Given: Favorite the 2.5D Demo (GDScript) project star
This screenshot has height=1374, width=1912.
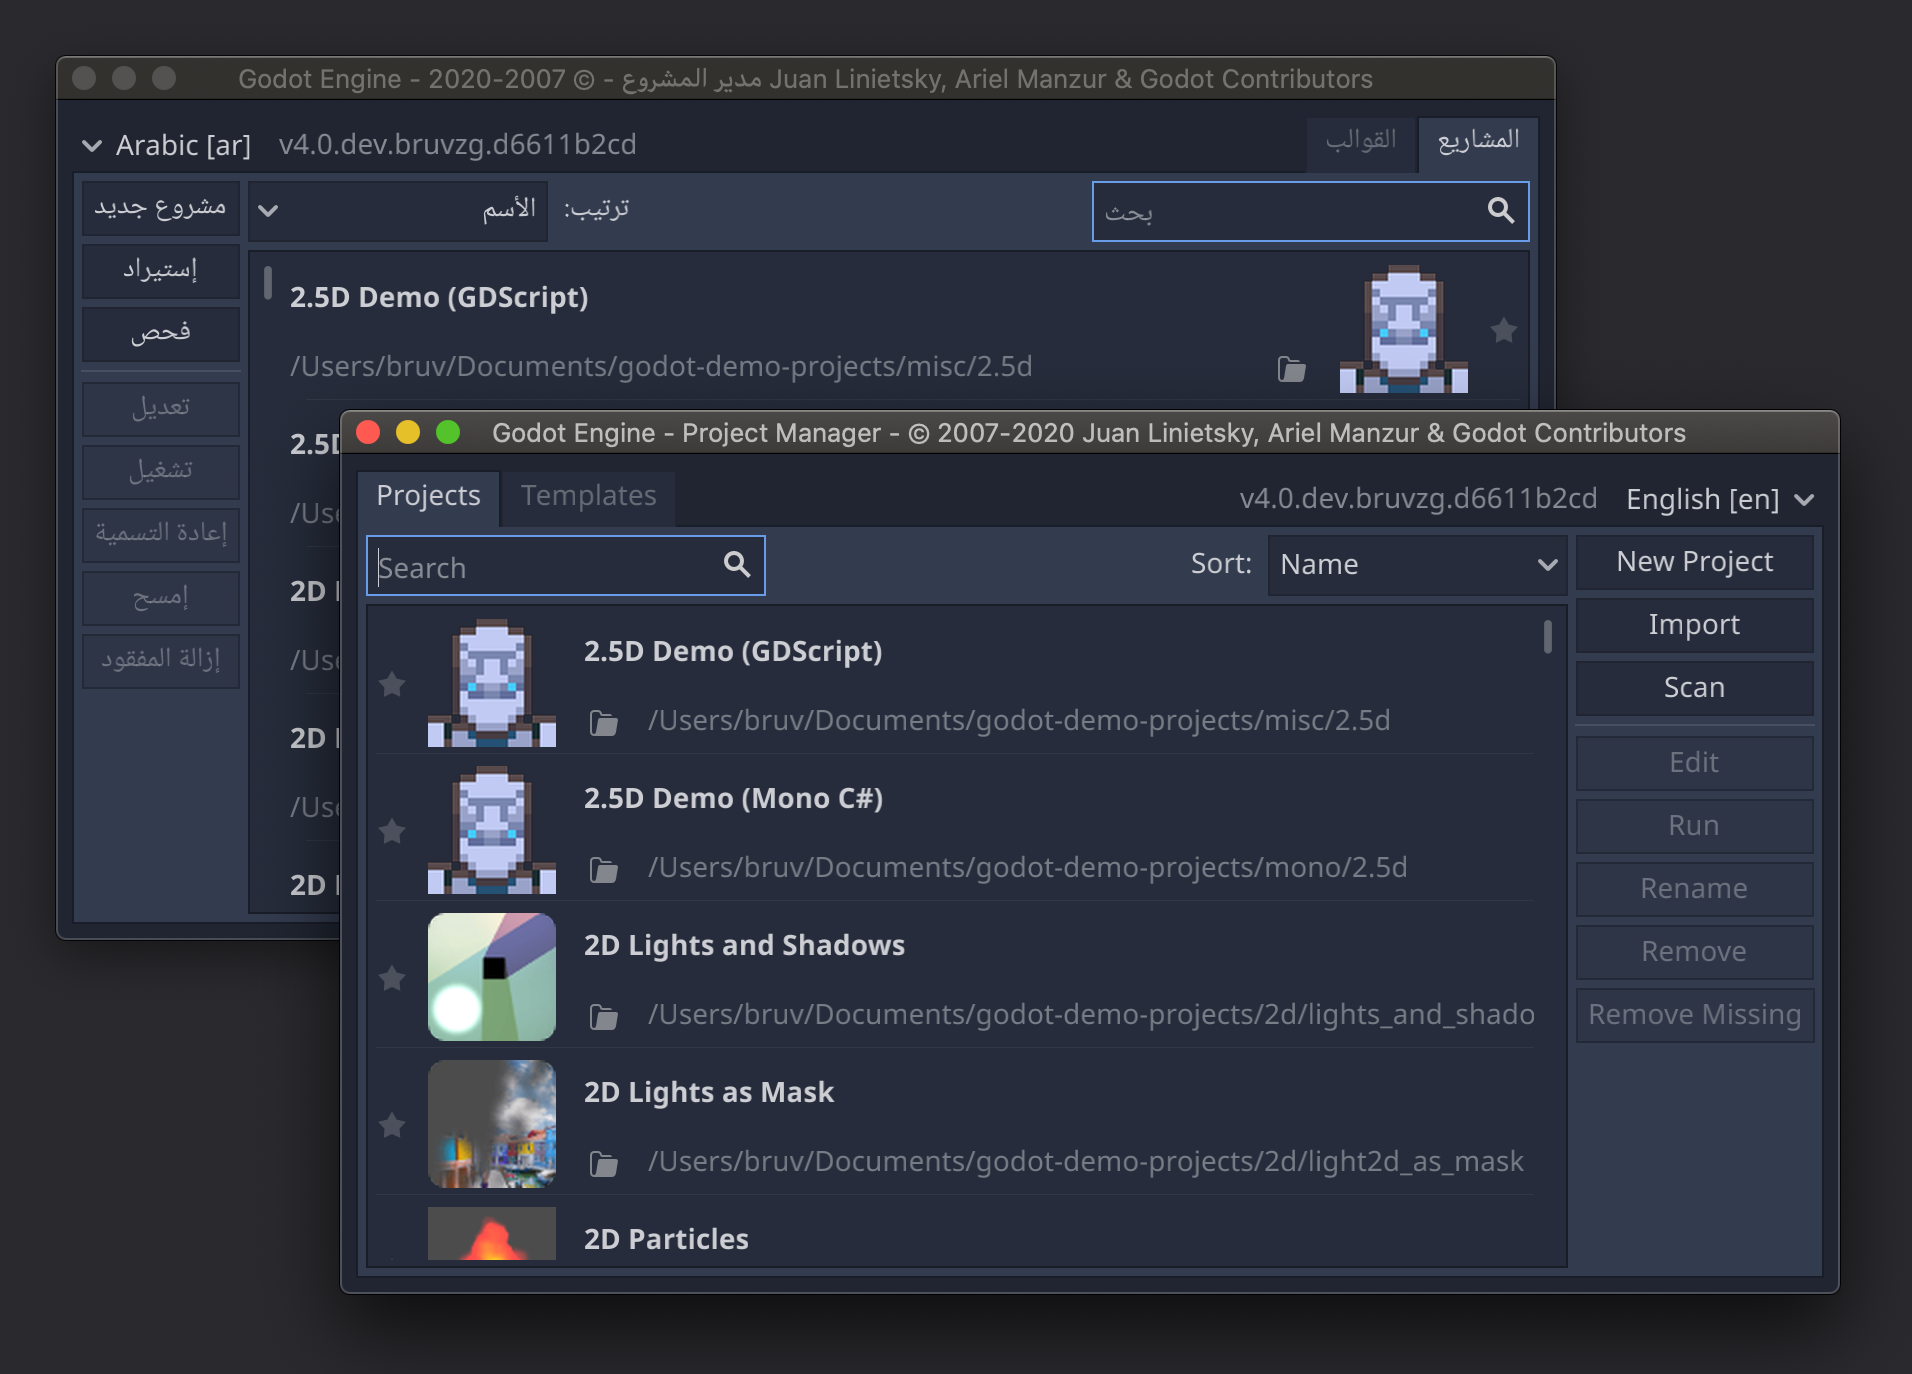Looking at the screenshot, I should 392,684.
